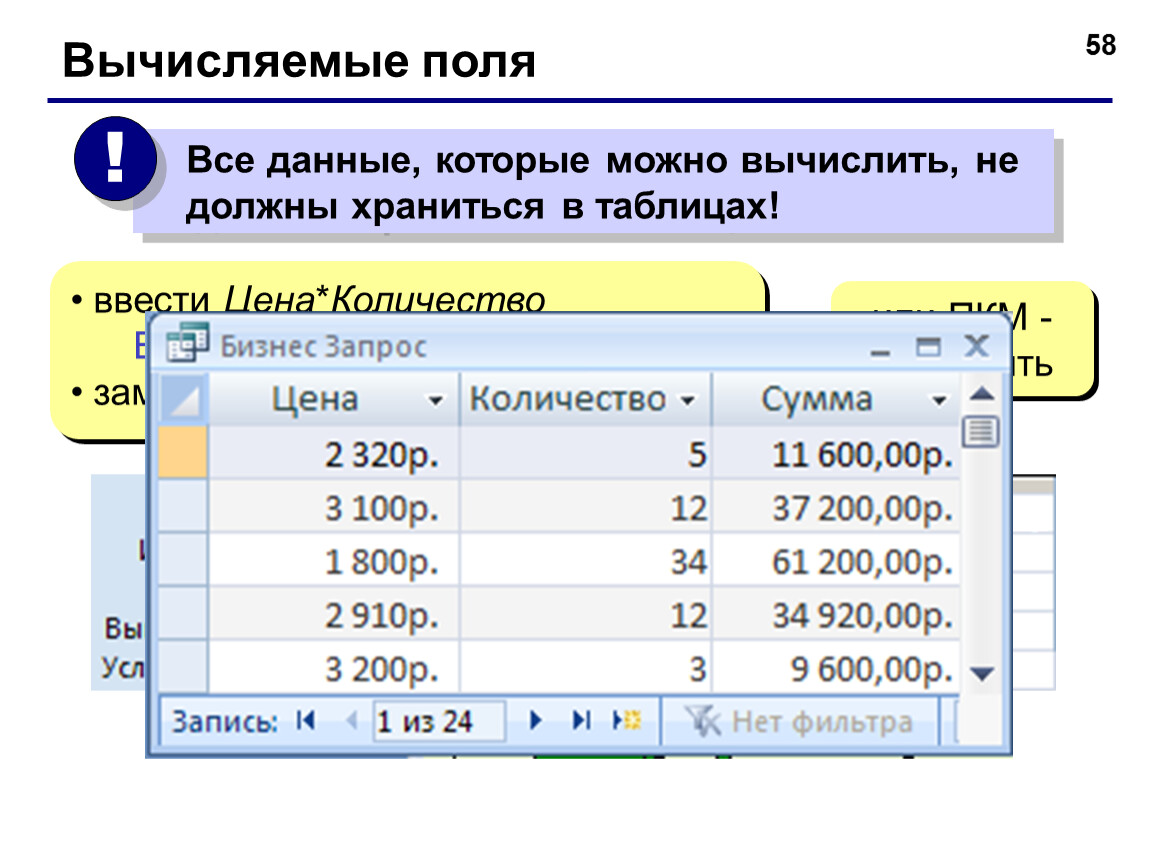Viewport: 1150px width, 864px height.
Task: Click vertical scrollbar down arrow
Action: (981, 673)
